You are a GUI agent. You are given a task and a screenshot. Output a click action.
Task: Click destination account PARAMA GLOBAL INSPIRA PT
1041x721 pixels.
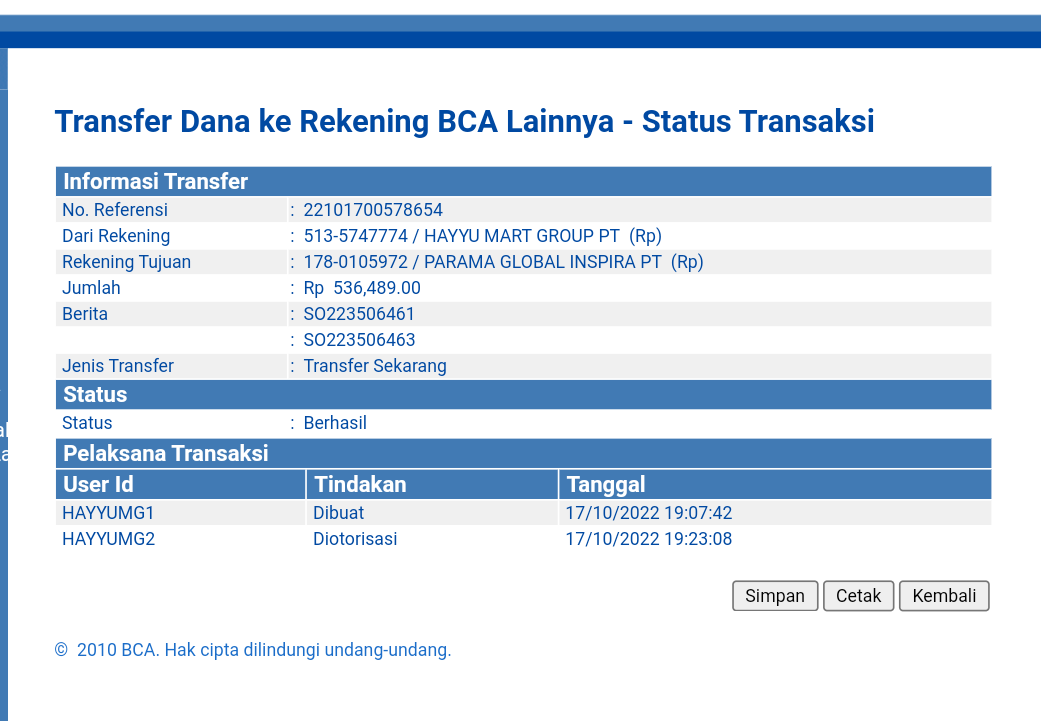click(x=503, y=262)
